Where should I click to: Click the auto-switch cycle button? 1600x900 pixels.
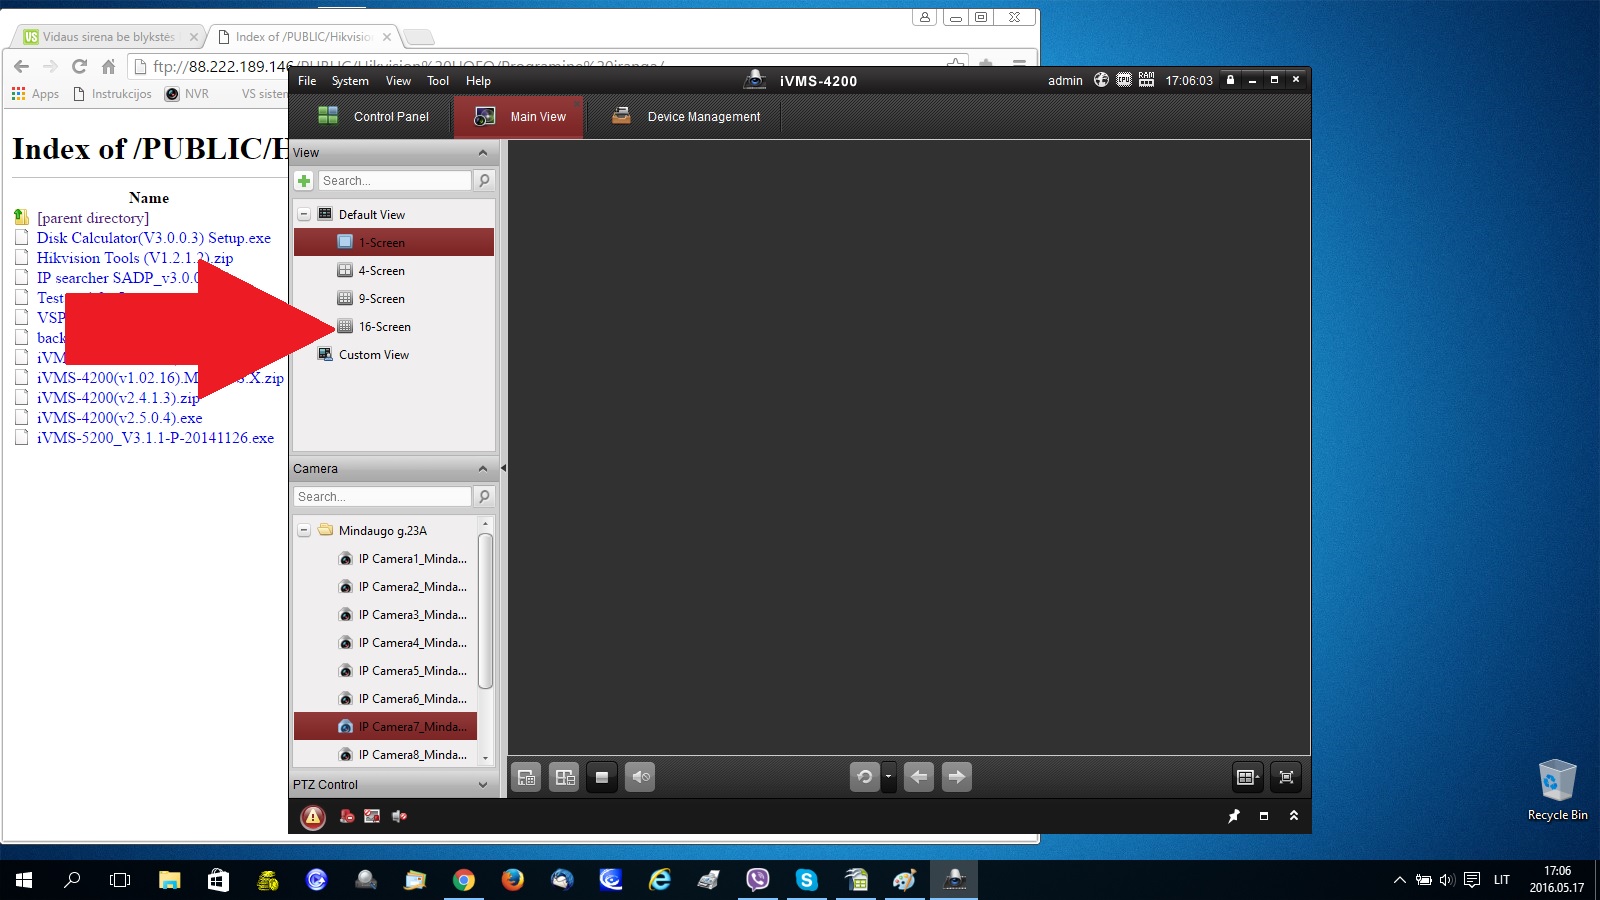click(x=865, y=777)
